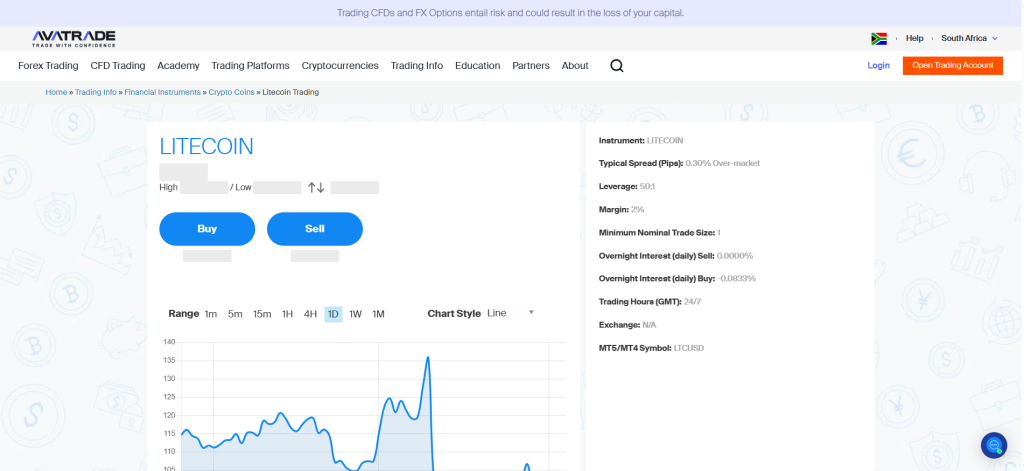Open the site search magnifier icon
Viewport: 1024px width, 471px height.
616,65
